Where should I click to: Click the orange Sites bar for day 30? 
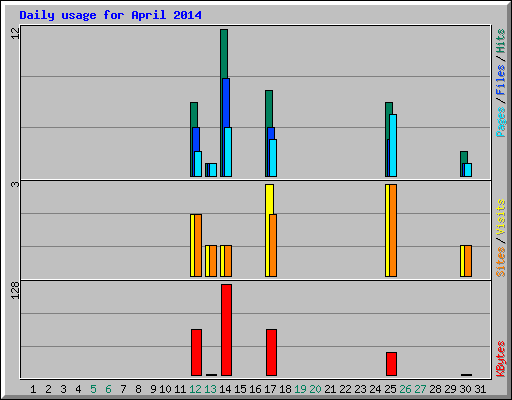(x=468, y=261)
